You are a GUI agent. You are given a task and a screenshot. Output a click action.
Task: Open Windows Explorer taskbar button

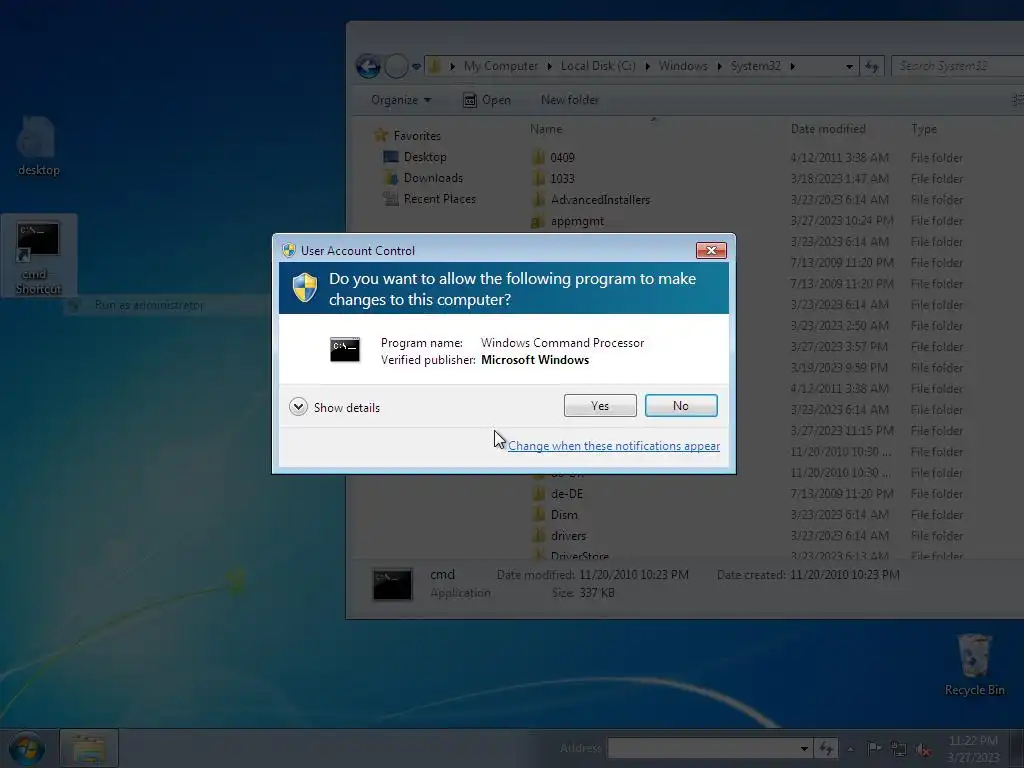click(89, 748)
